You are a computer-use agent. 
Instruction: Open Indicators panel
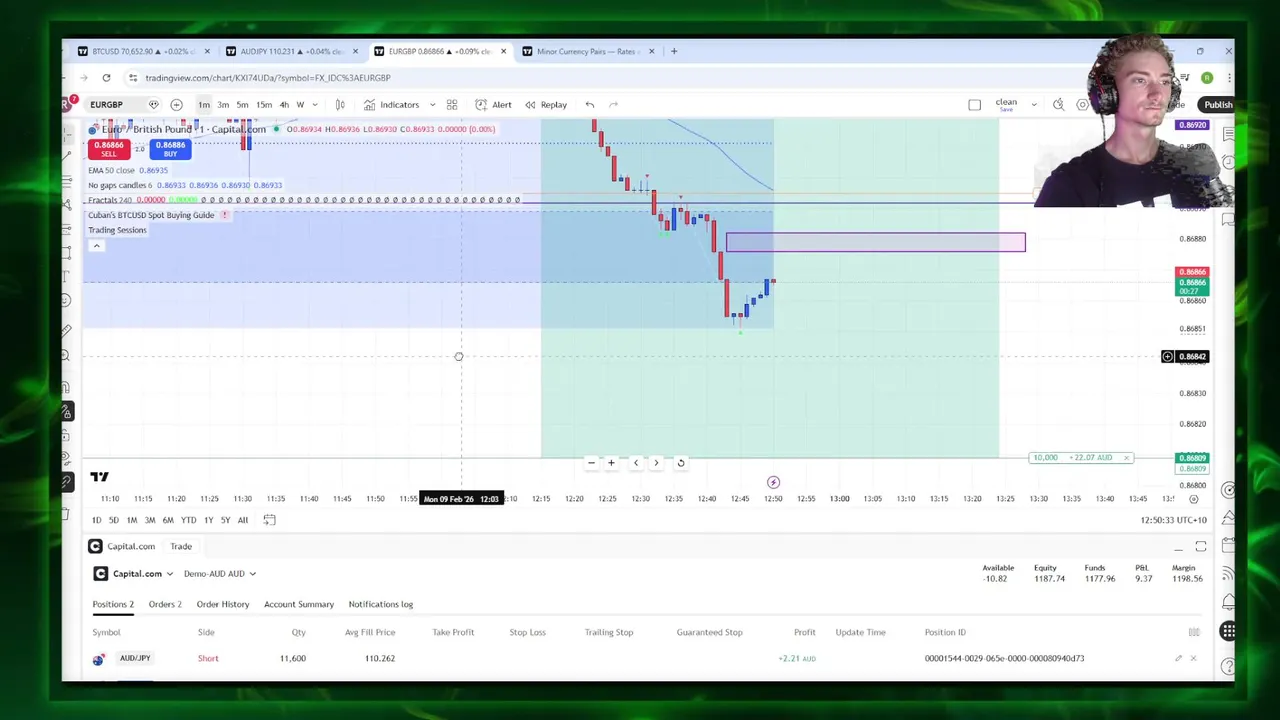pos(392,104)
